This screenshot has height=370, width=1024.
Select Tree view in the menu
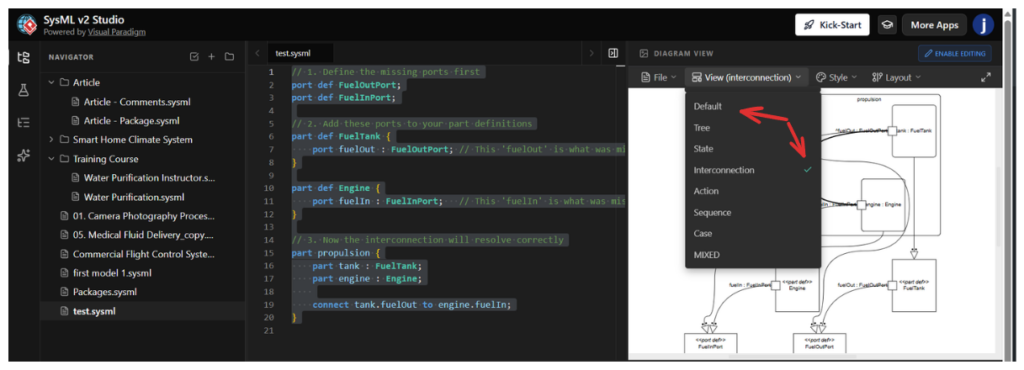tap(752, 128)
